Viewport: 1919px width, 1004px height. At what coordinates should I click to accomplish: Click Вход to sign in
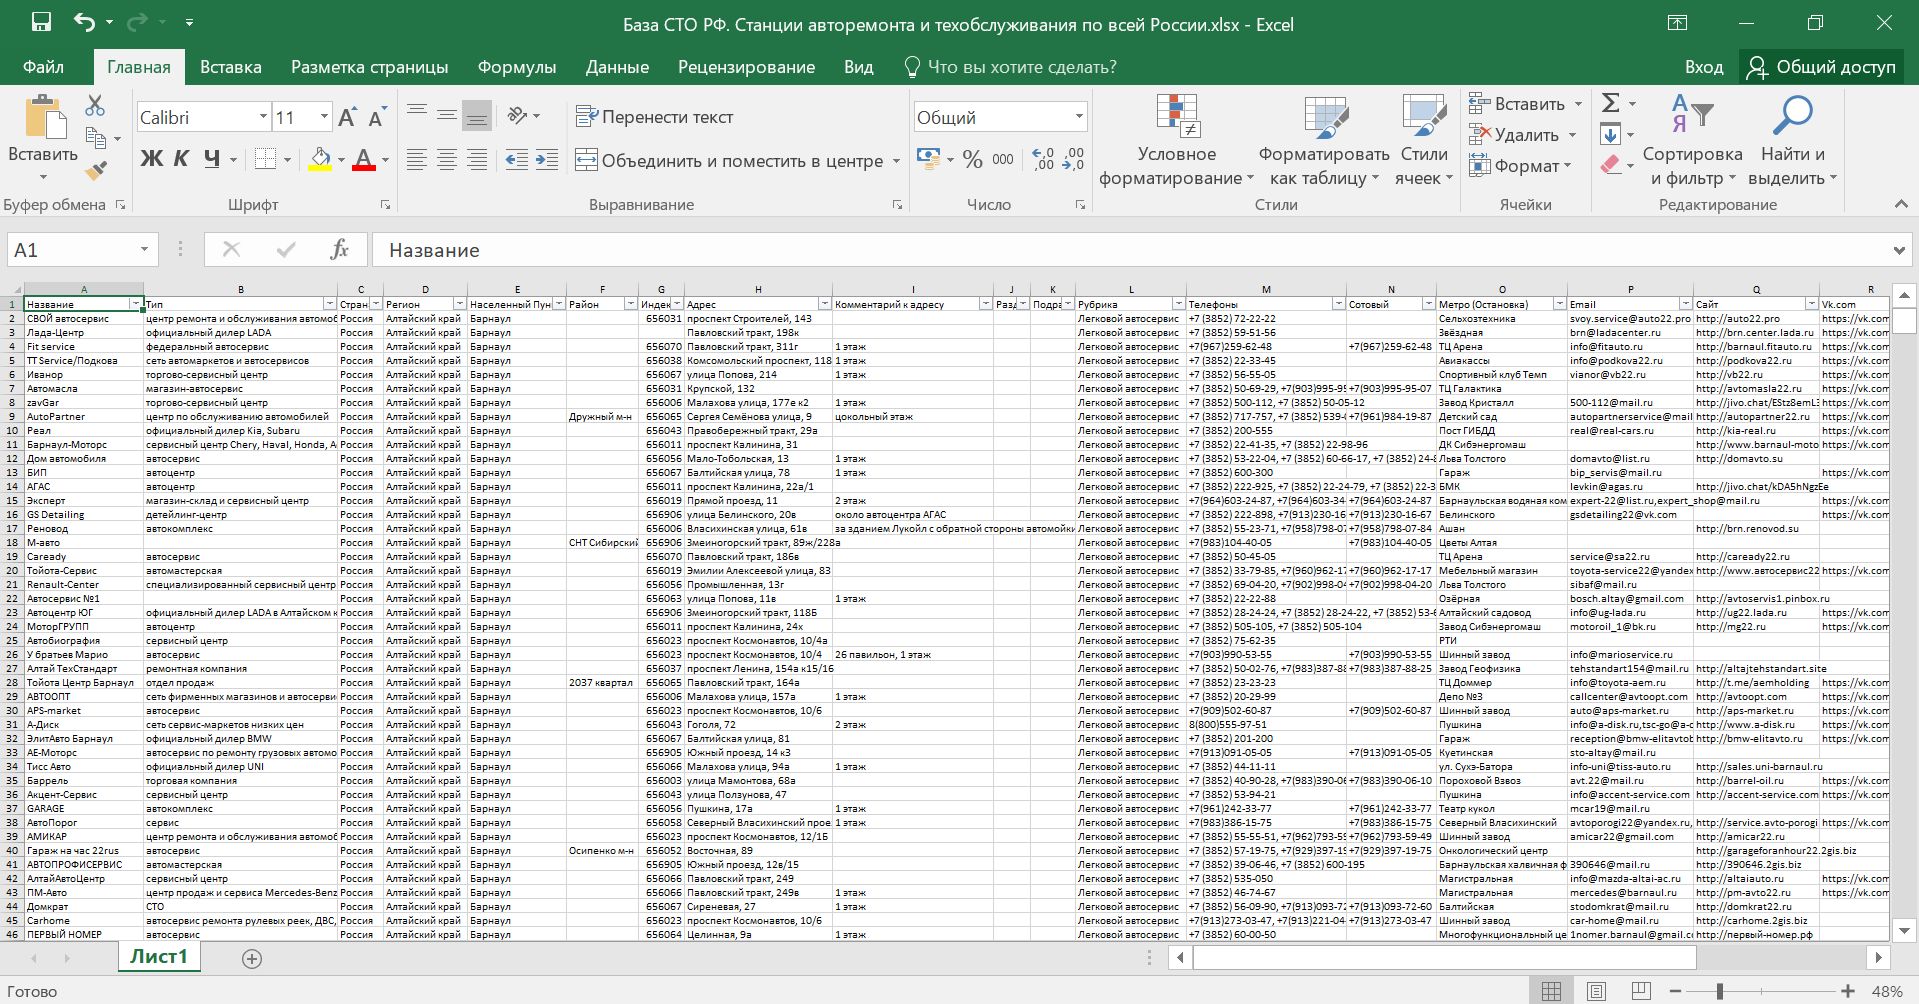(1703, 67)
